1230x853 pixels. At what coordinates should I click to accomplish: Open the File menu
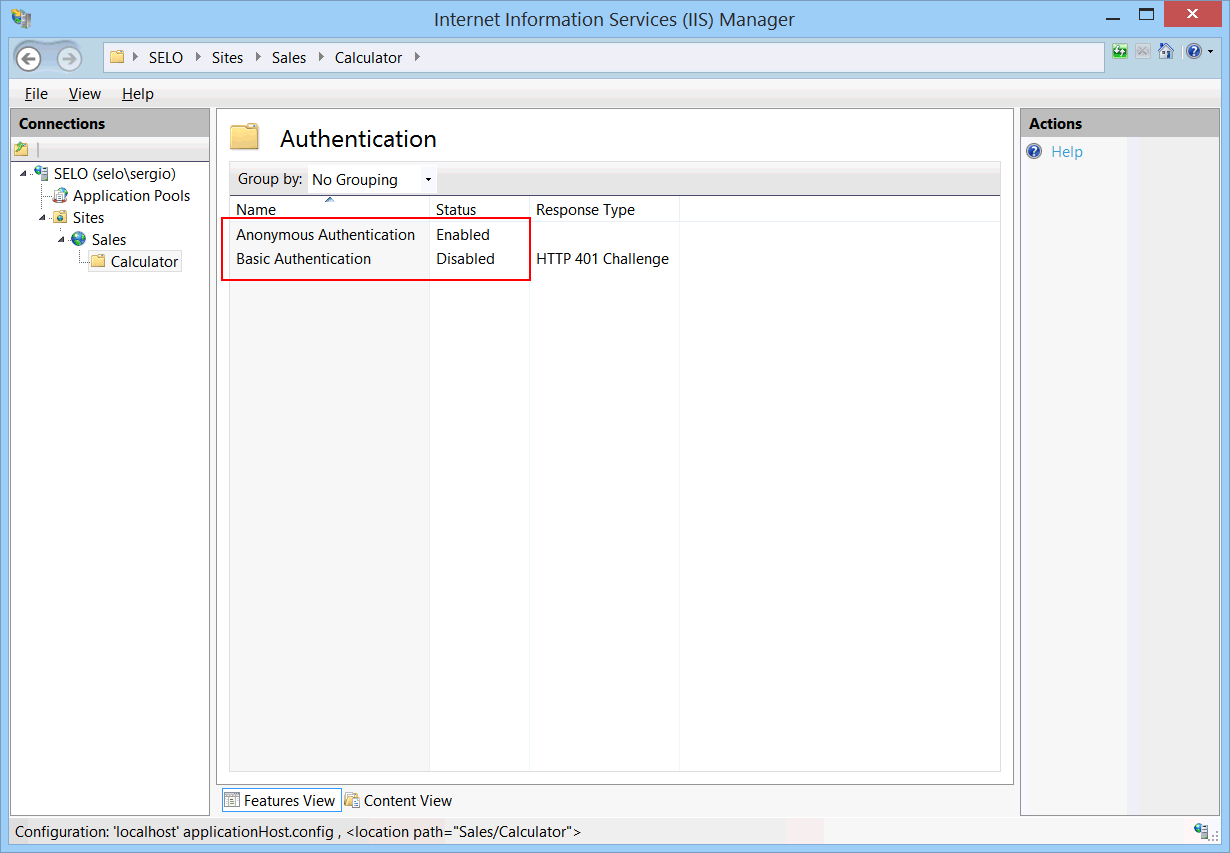point(36,94)
